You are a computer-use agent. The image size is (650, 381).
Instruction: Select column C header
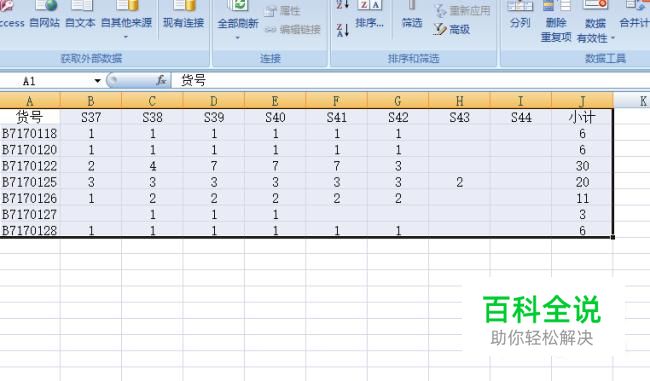point(152,101)
